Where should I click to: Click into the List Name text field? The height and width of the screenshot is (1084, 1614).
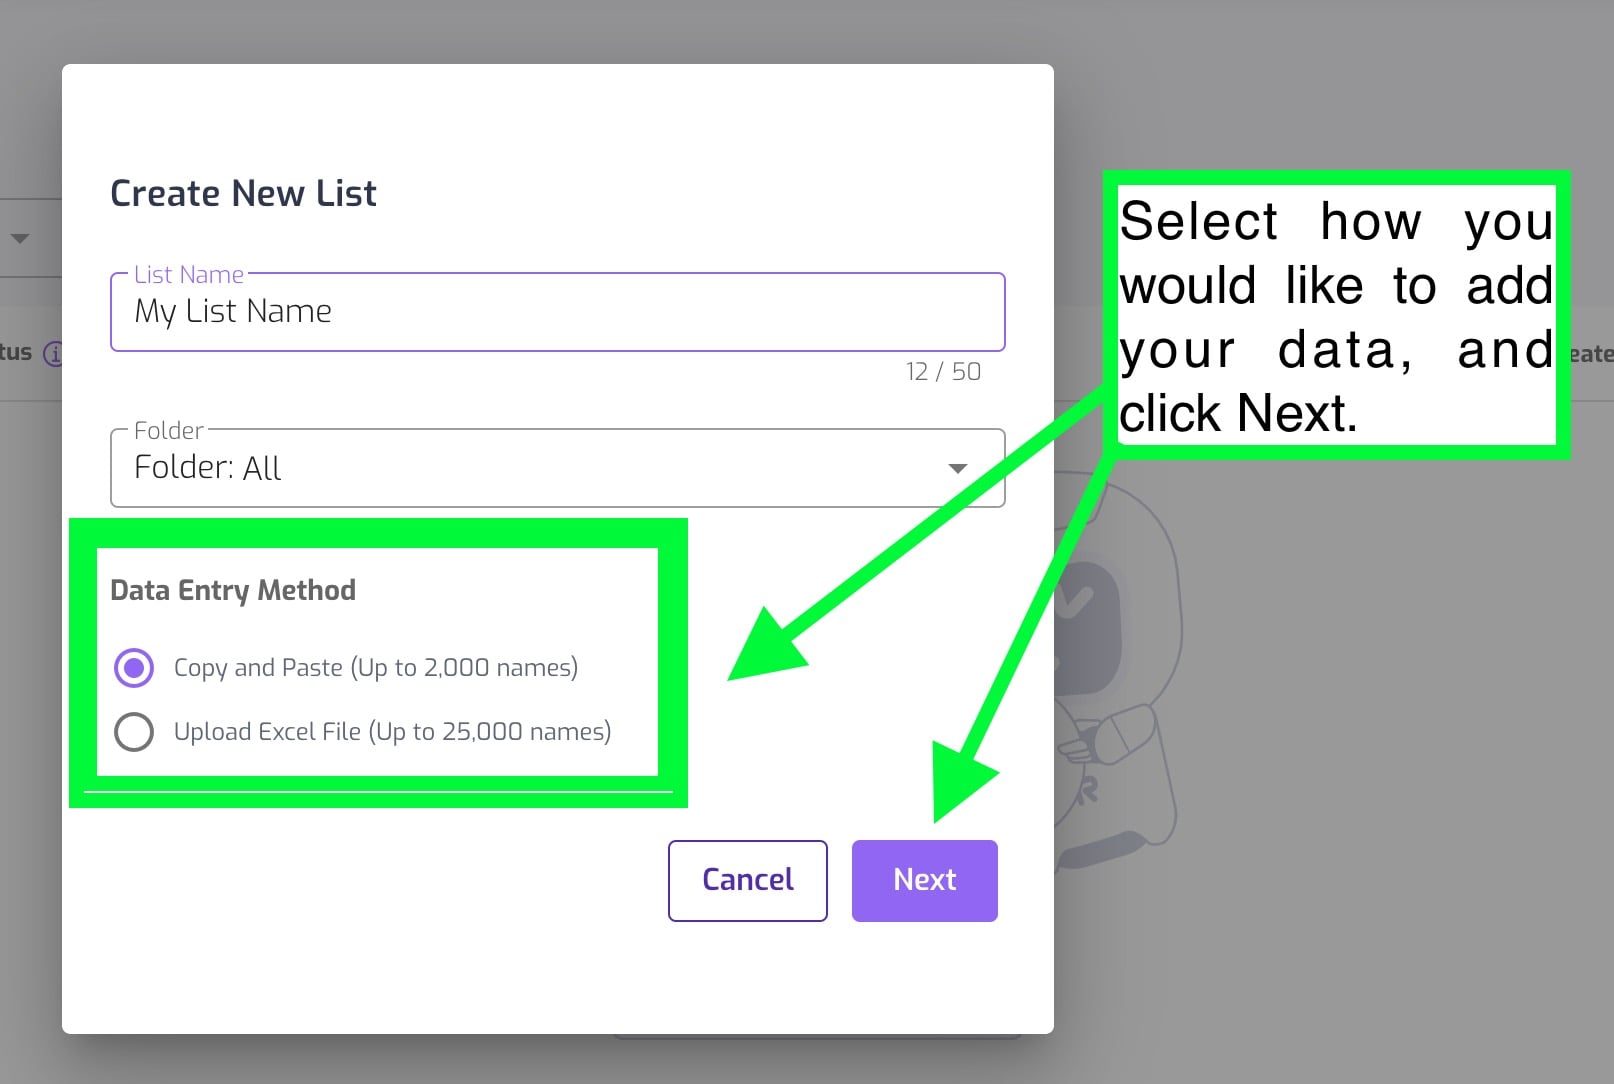(557, 312)
